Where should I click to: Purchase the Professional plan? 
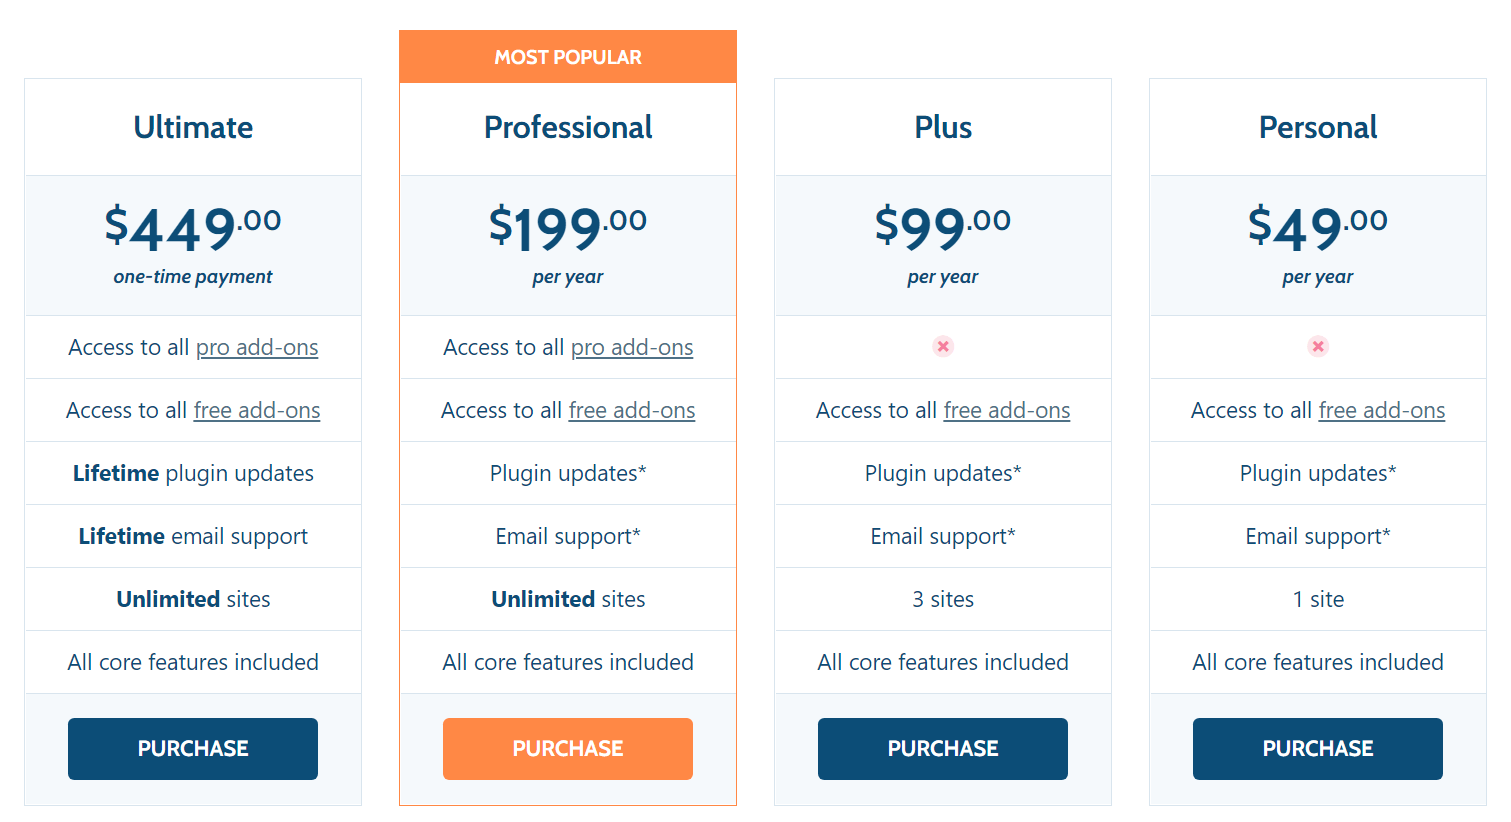[x=567, y=748]
